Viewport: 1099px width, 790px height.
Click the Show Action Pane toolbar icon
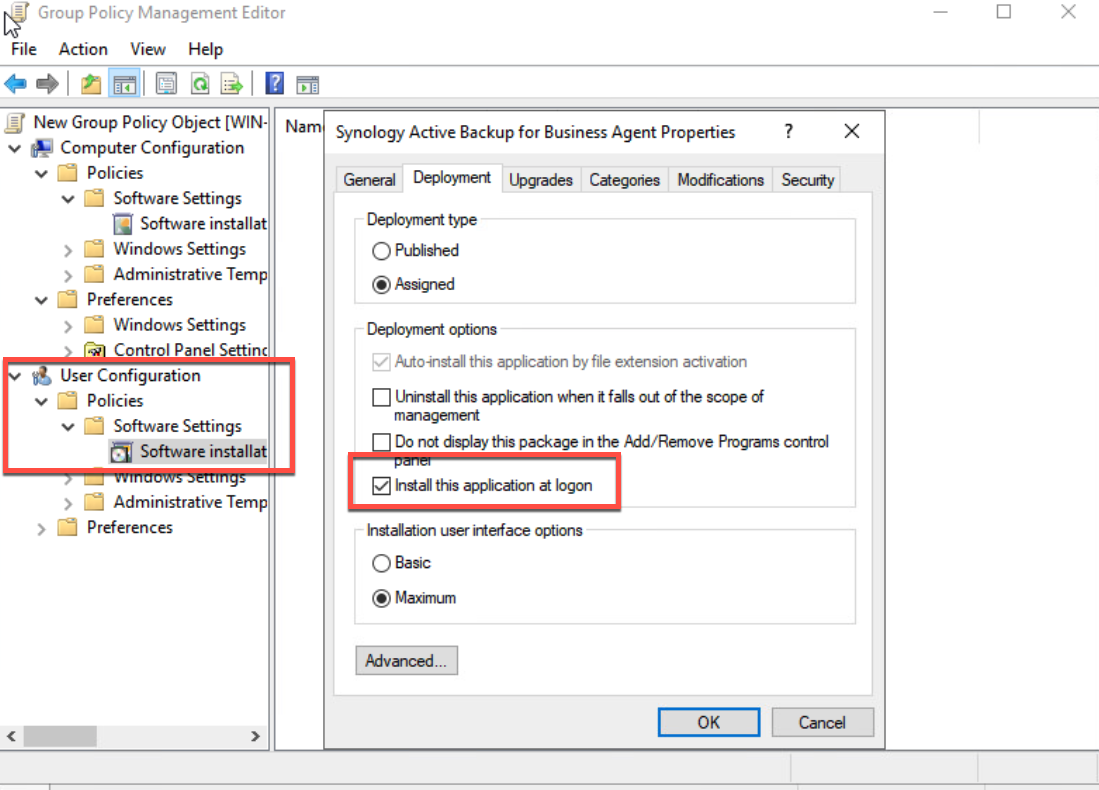click(x=308, y=83)
